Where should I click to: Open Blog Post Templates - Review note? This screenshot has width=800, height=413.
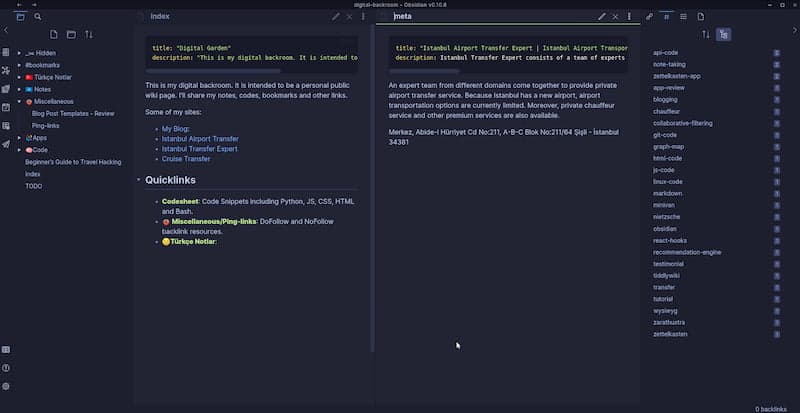click(73, 114)
